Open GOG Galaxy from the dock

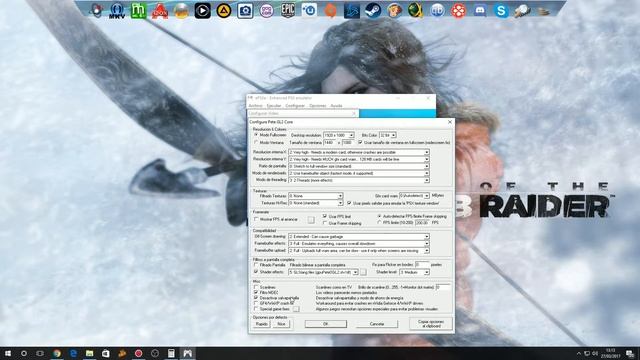coord(267,11)
